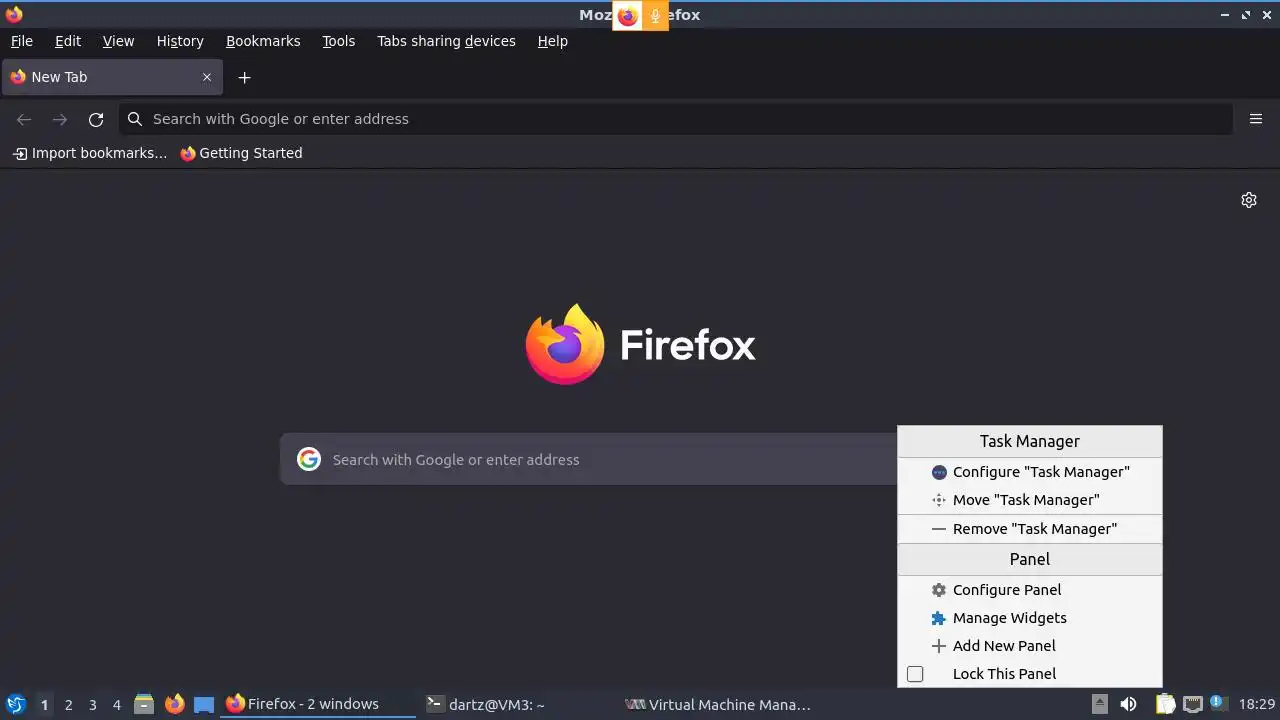
Task: Focus the address bar input field
Action: tap(676, 119)
